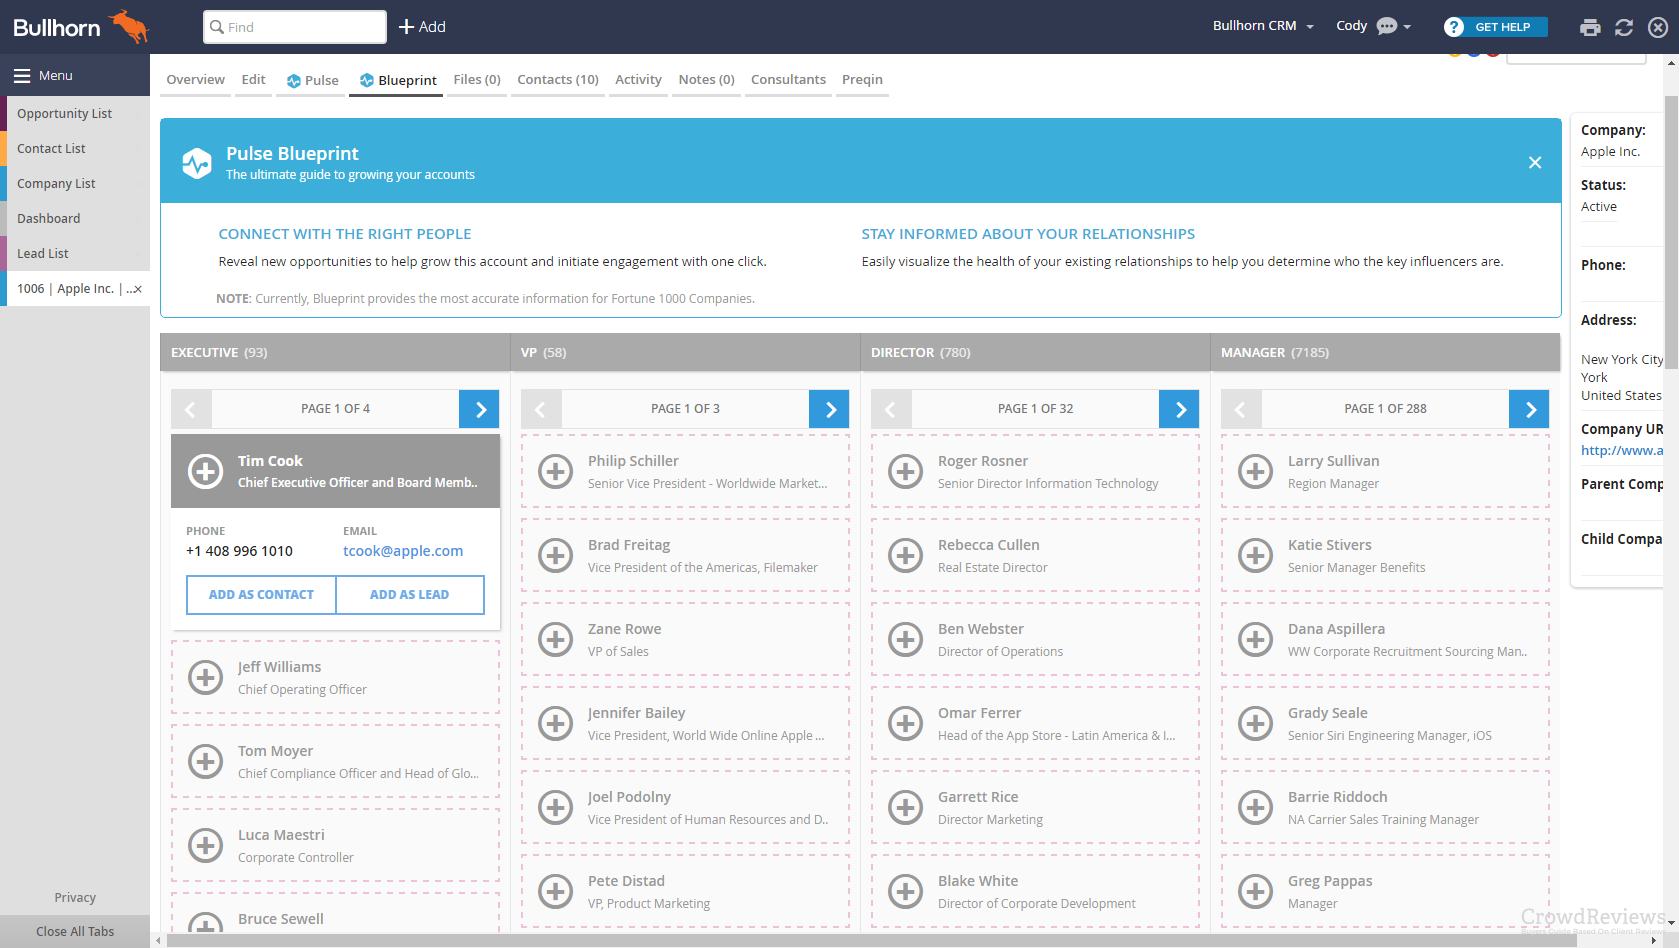Open the Notes (0) tab
This screenshot has height=948, width=1679.
point(707,80)
